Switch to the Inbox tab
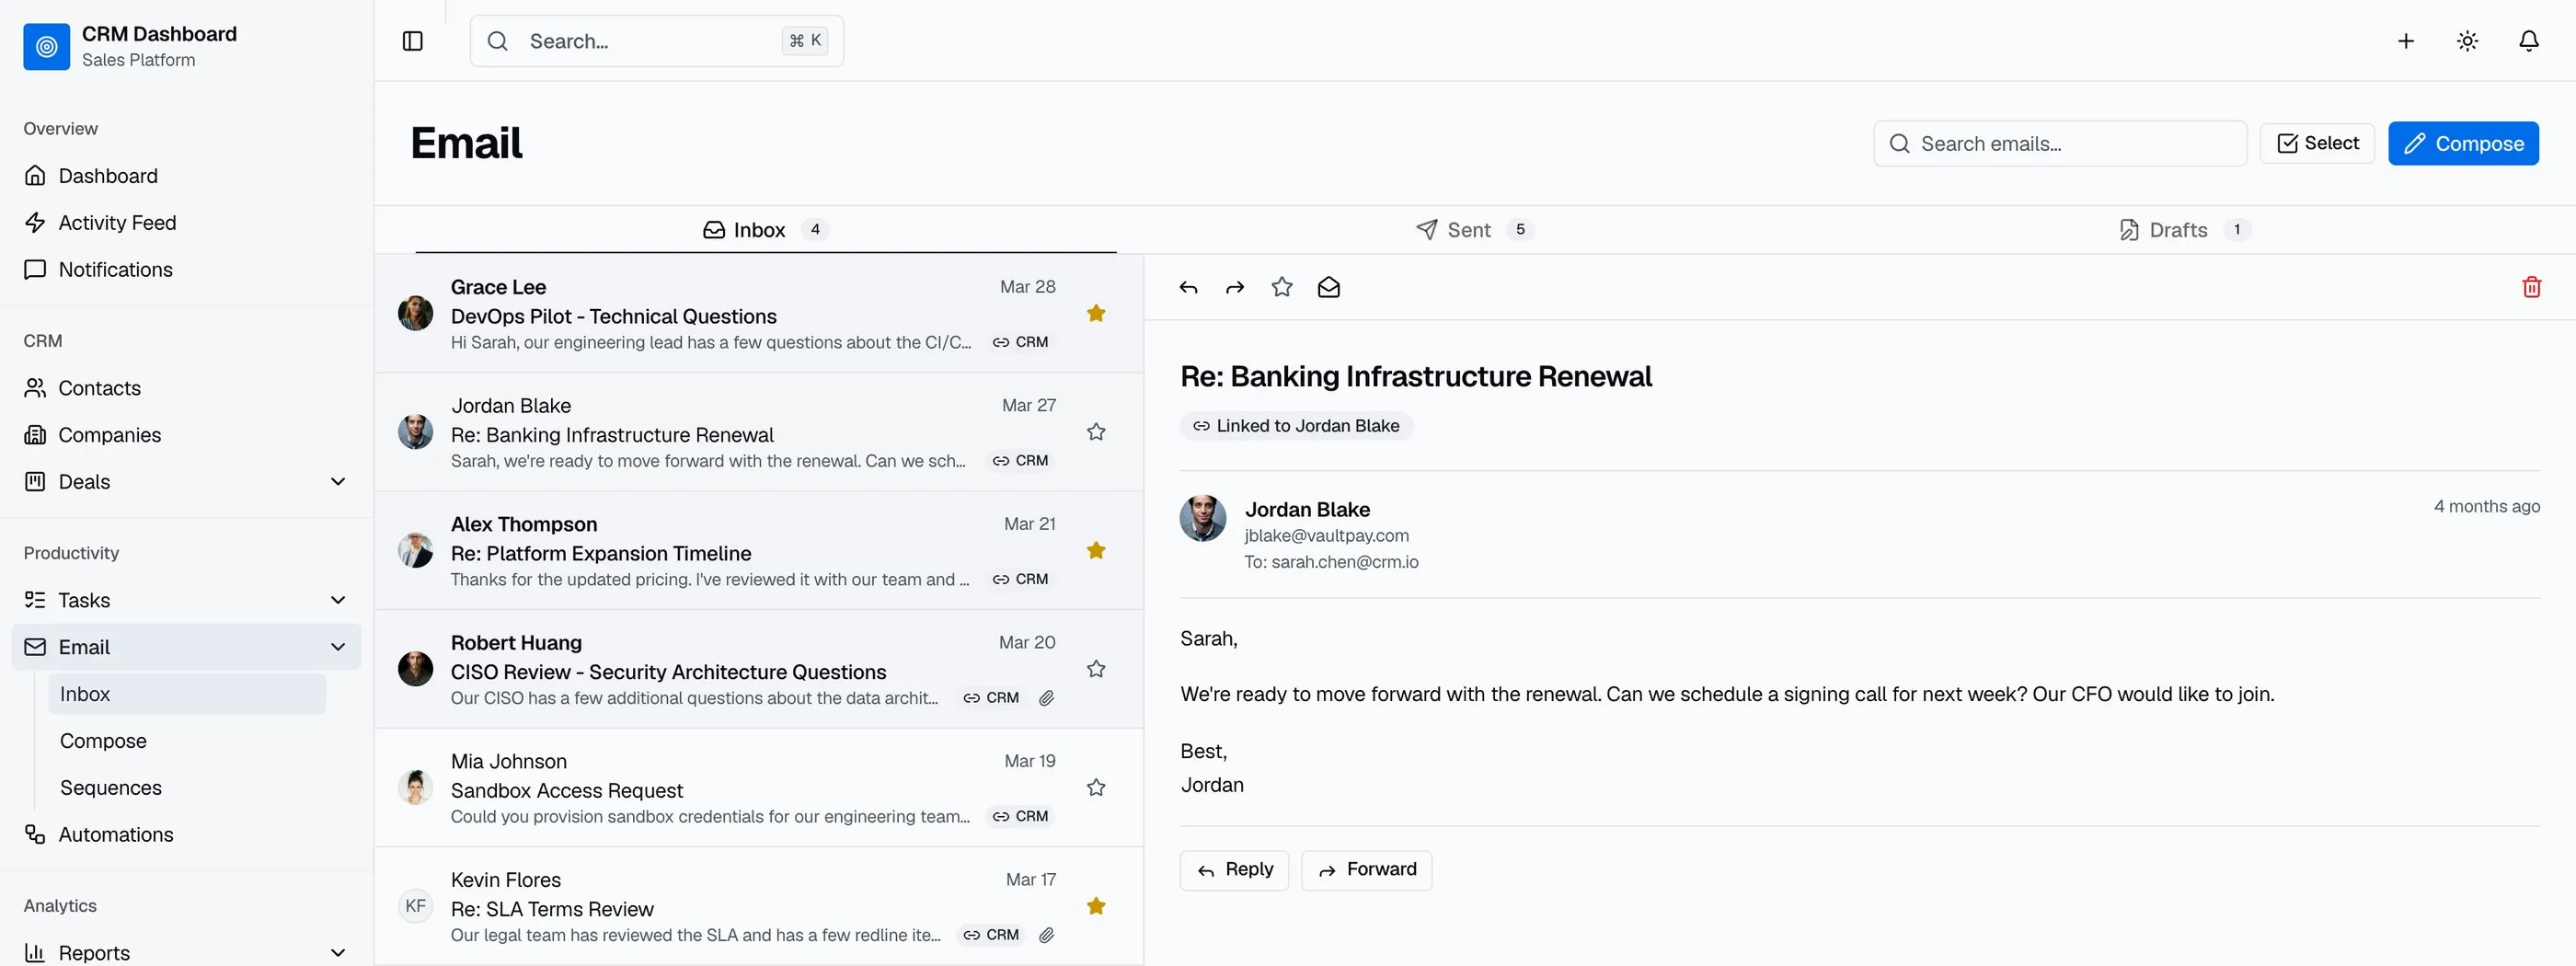The height and width of the screenshot is (966, 2576). (766, 230)
